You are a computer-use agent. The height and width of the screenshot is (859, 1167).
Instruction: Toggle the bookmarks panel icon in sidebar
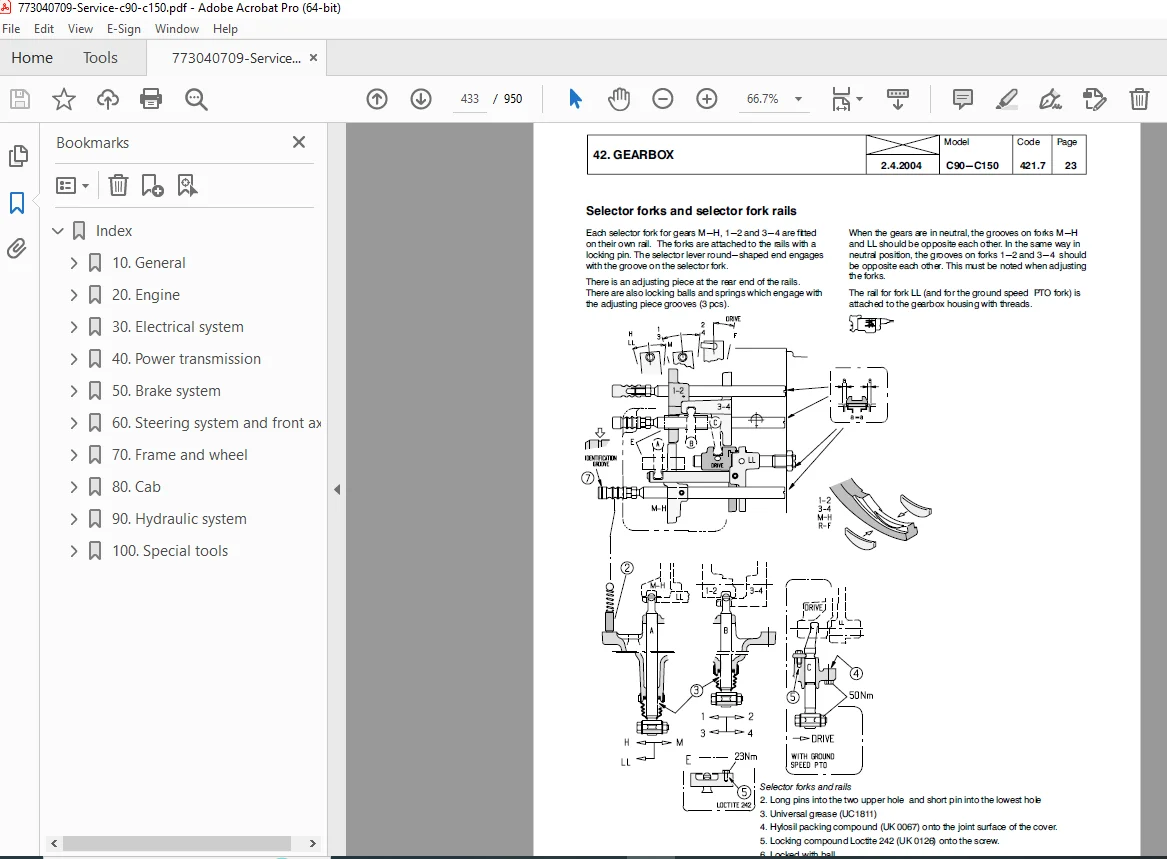(x=17, y=202)
